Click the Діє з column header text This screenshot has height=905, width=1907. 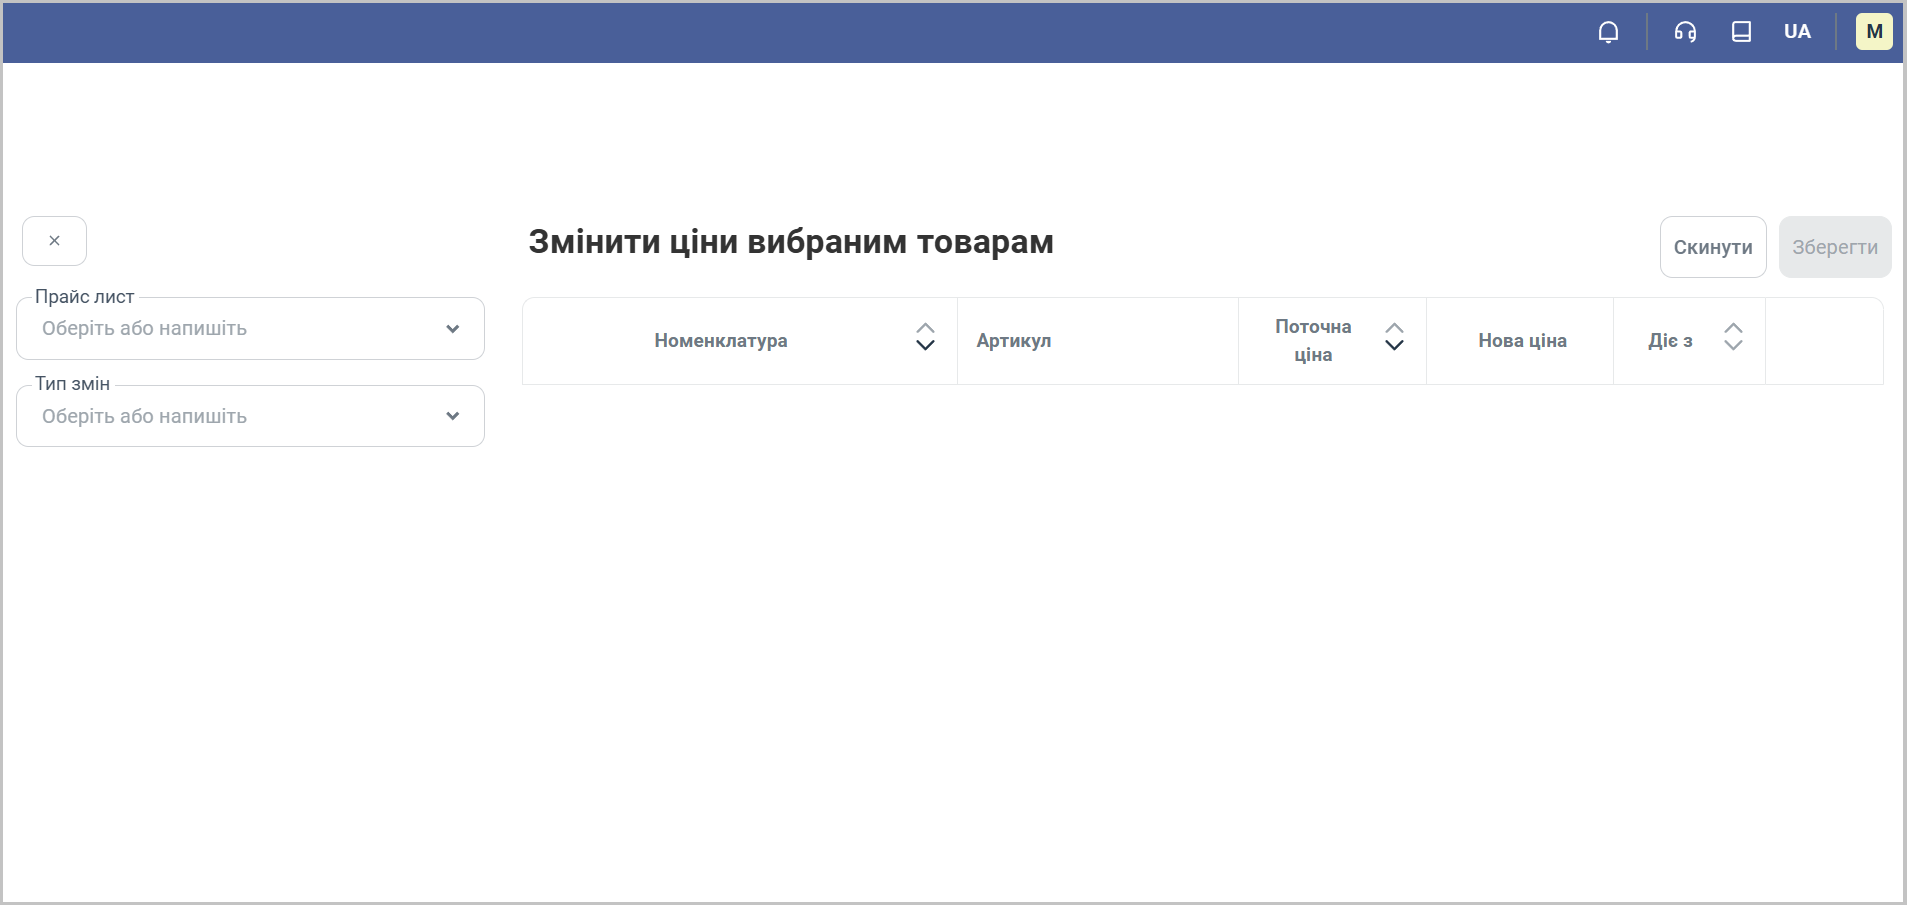click(1669, 341)
